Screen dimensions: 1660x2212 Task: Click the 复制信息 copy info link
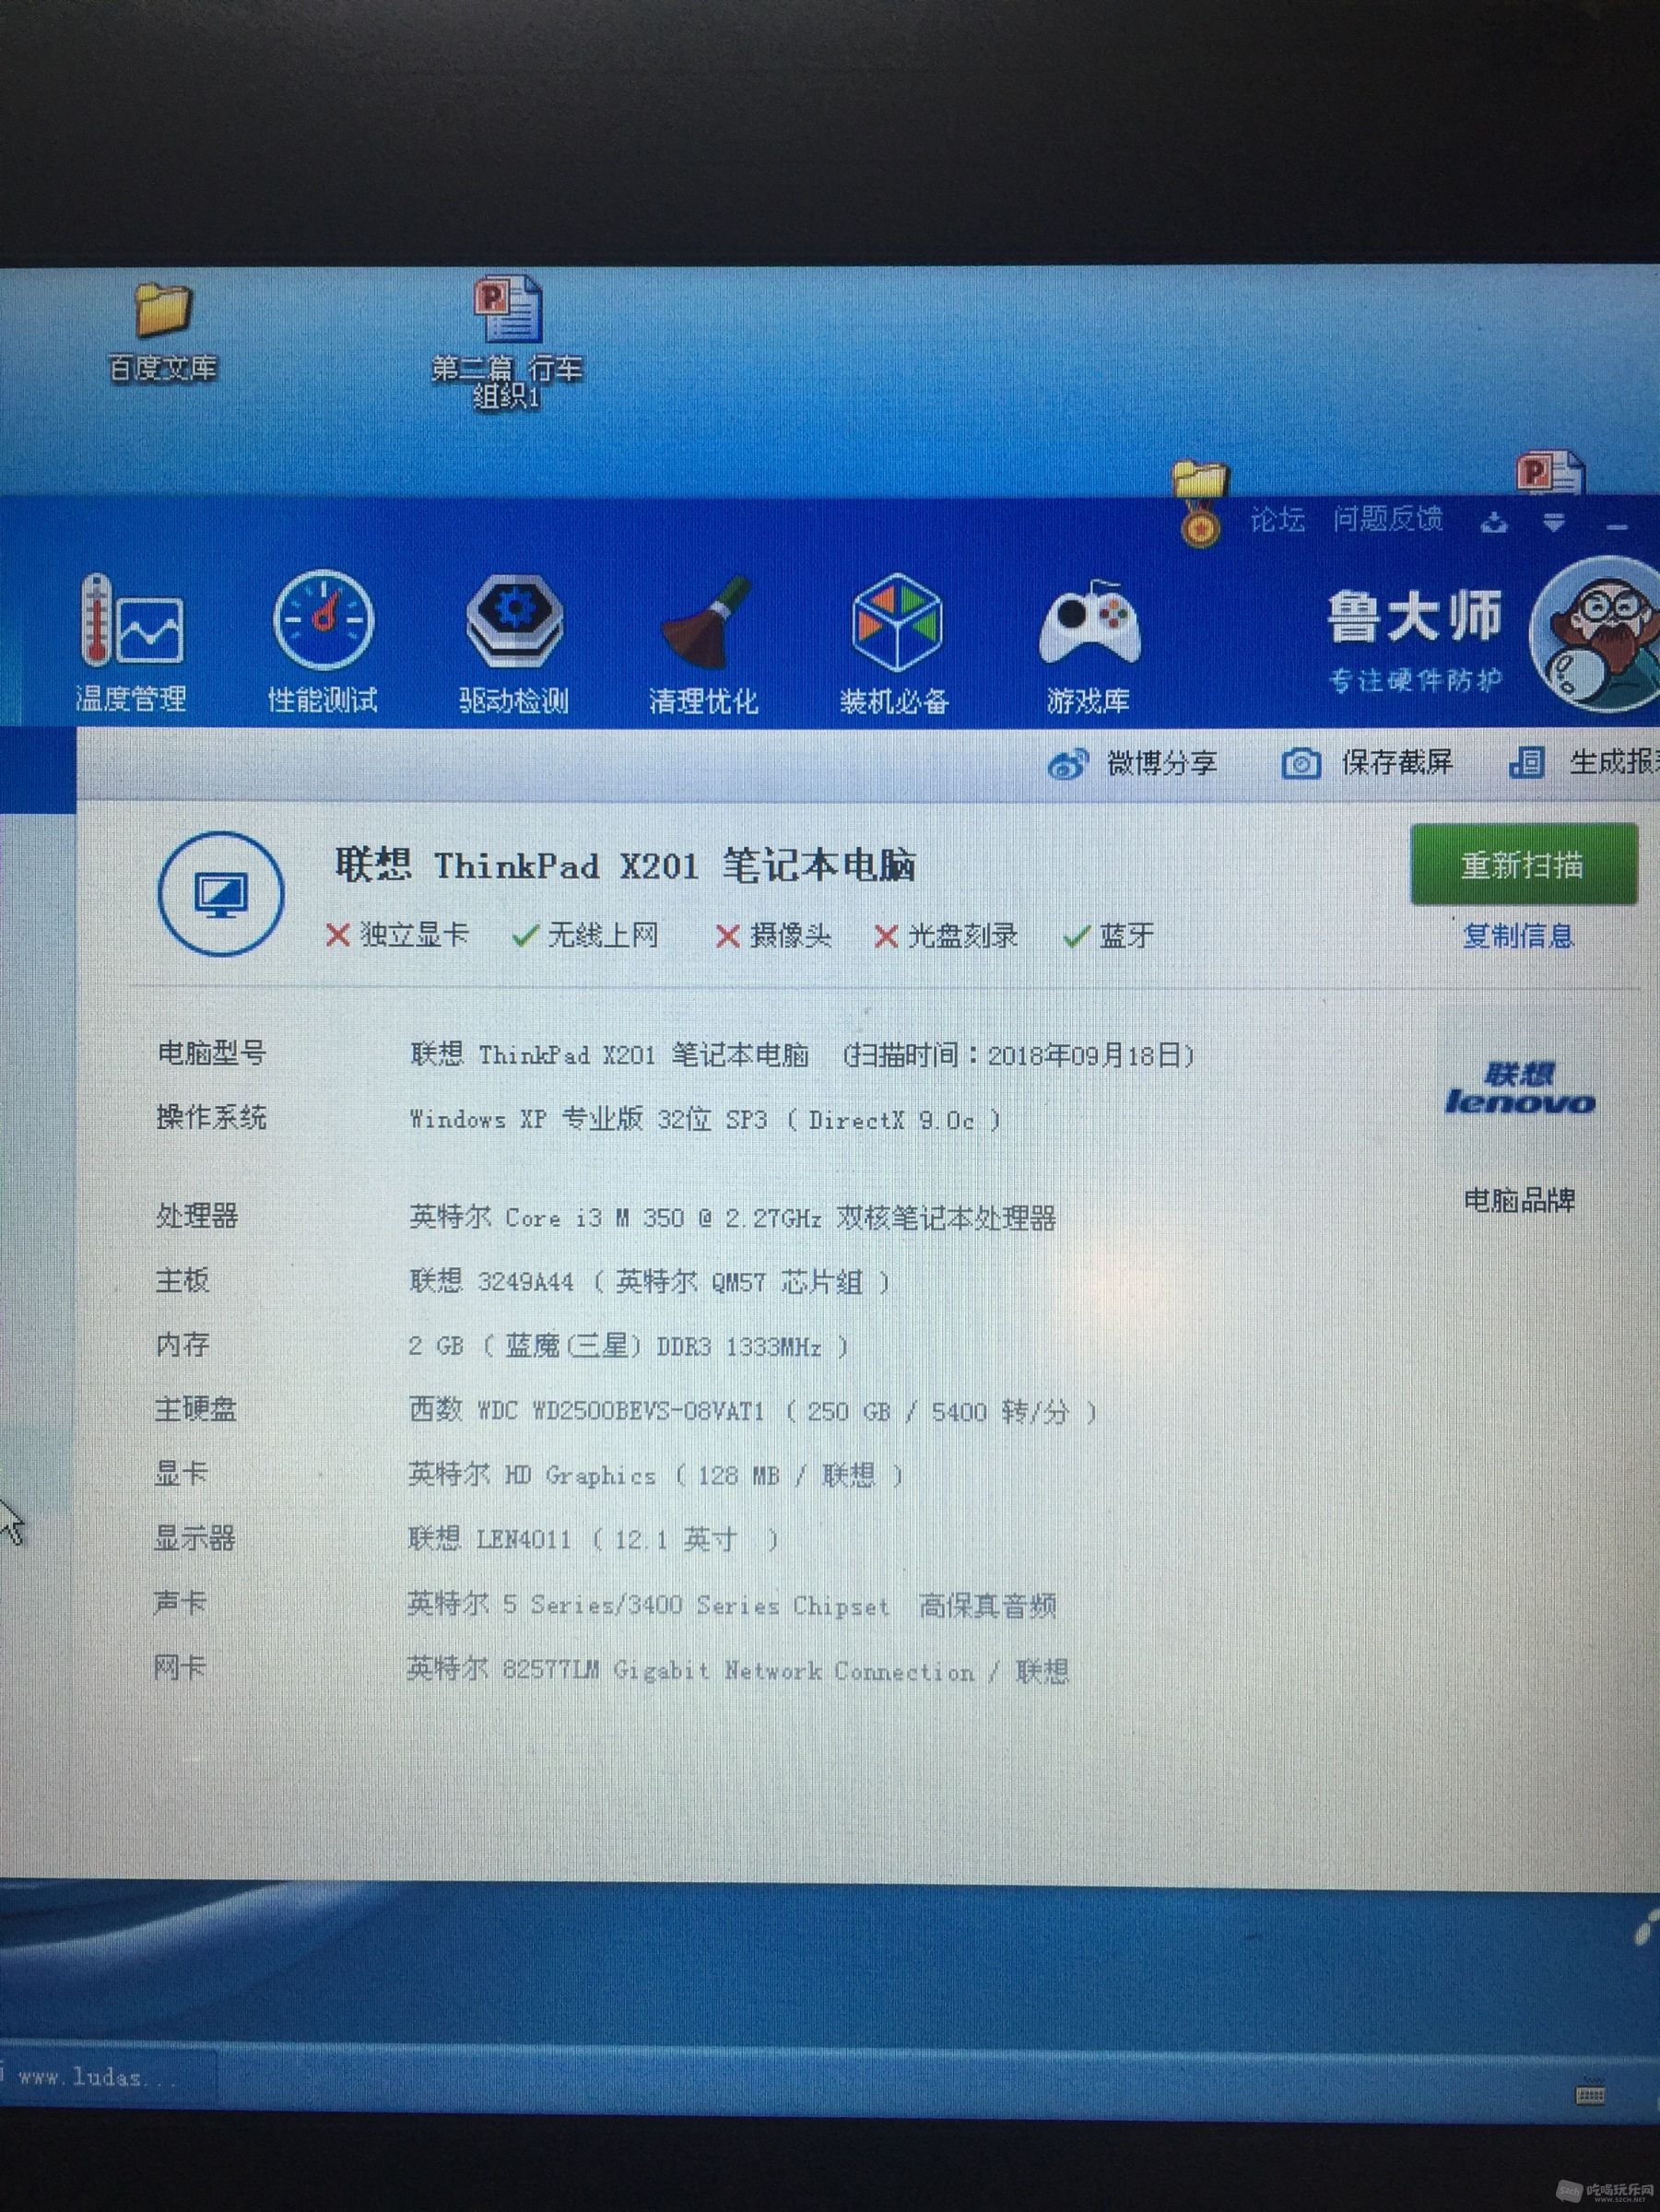1518,936
